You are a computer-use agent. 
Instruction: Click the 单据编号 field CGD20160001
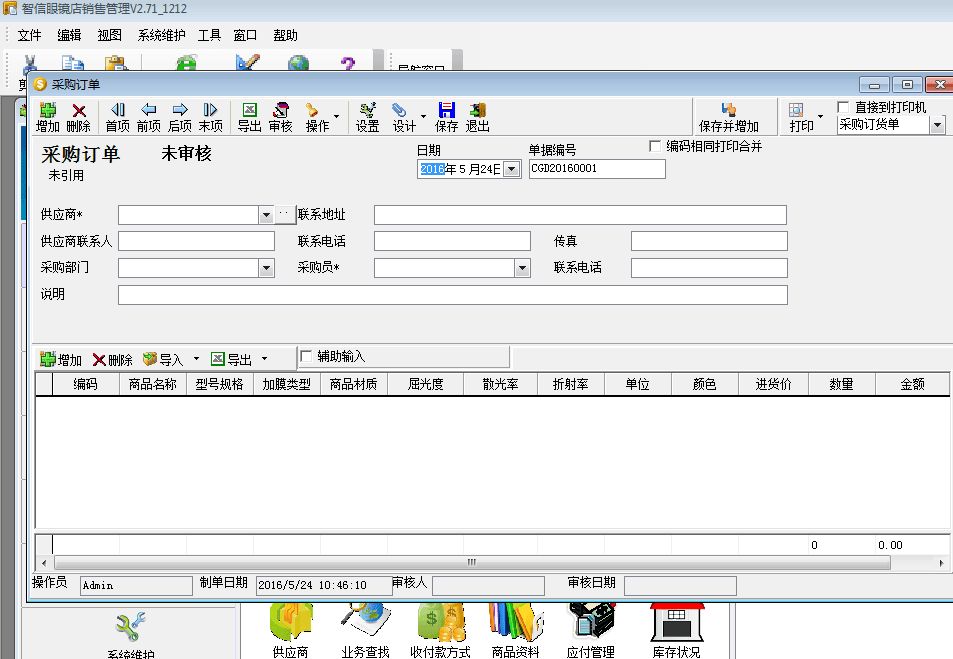pyautogui.click(x=597, y=168)
